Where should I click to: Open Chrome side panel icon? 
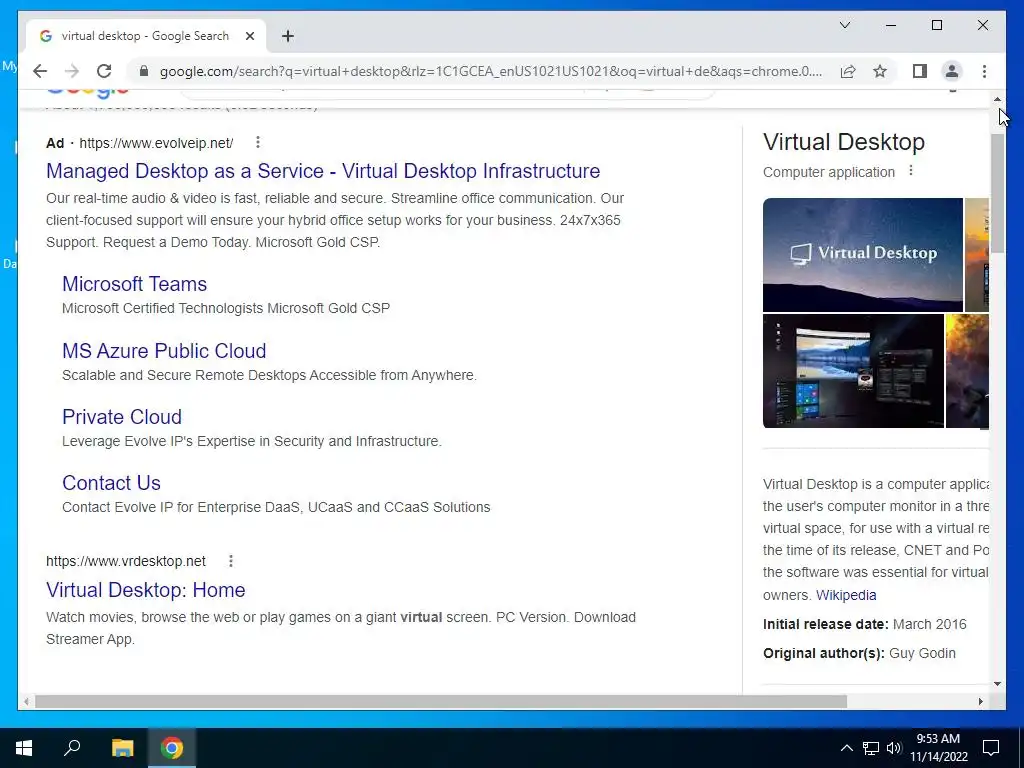point(920,71)
